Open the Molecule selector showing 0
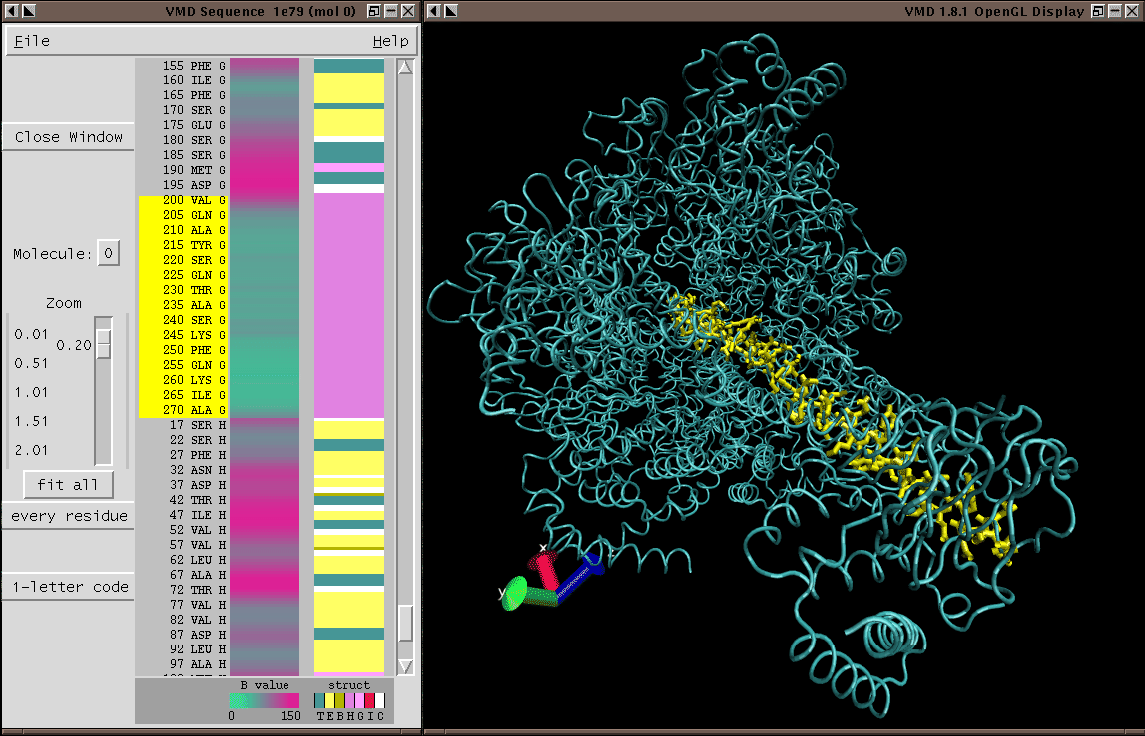 coord(108,254)
